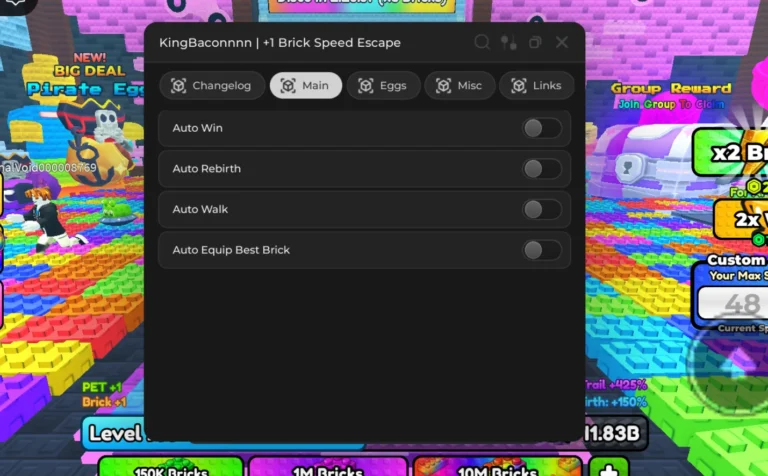Click the Auto Win label text
The height and width of the screenshot is (476, 768).
tap(197, 128)
